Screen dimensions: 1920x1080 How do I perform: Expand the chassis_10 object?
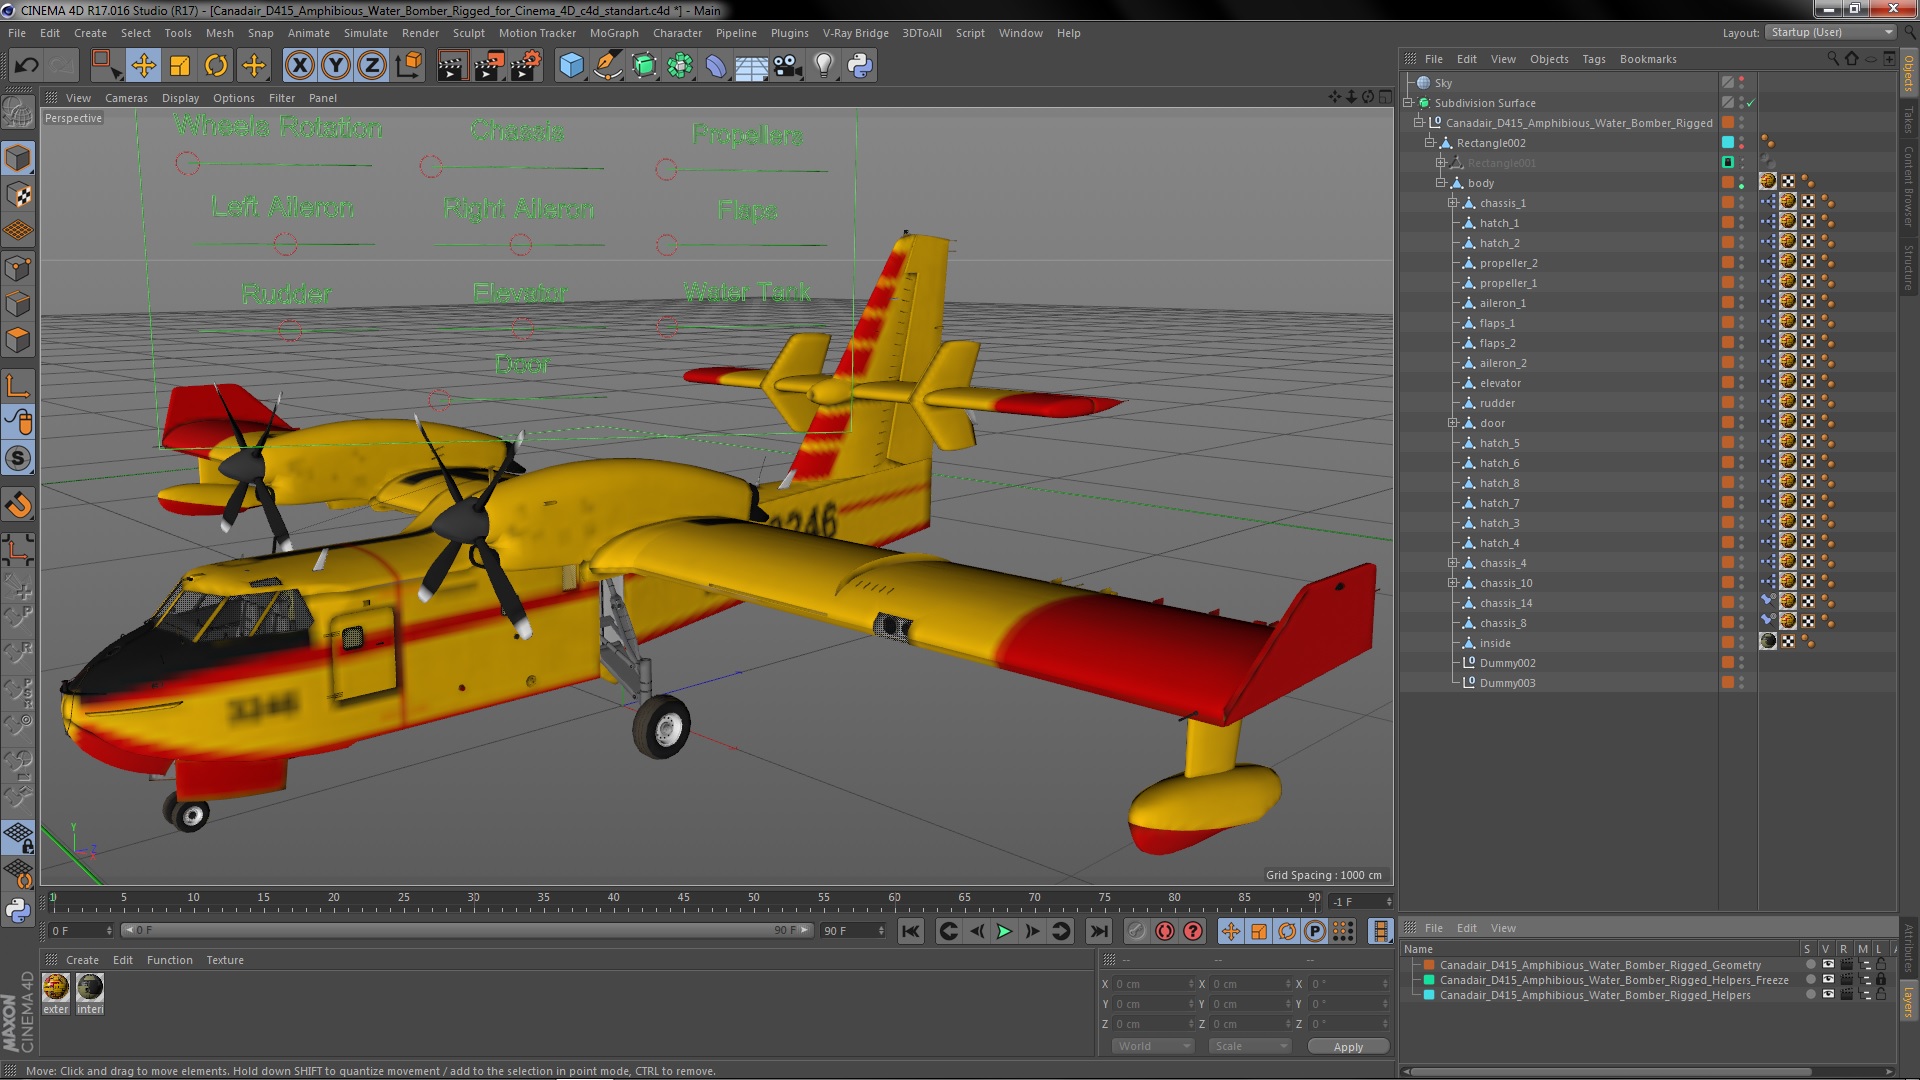click(x=1452, y=583)
